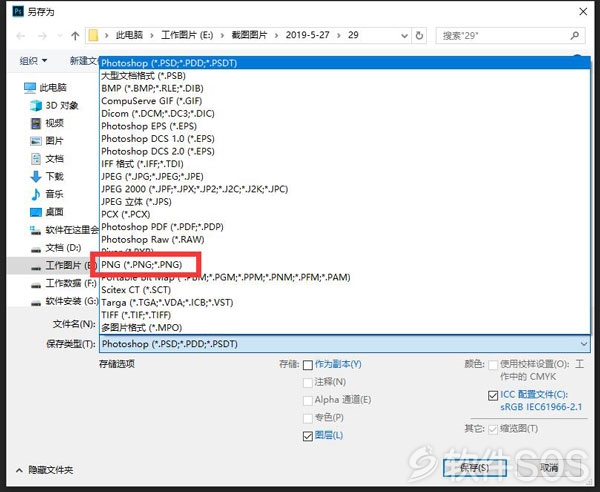The height and width of the screenshot is (492, 600).
Task: Choose PNG (*.PNG) format option
Action: (345, 264)
